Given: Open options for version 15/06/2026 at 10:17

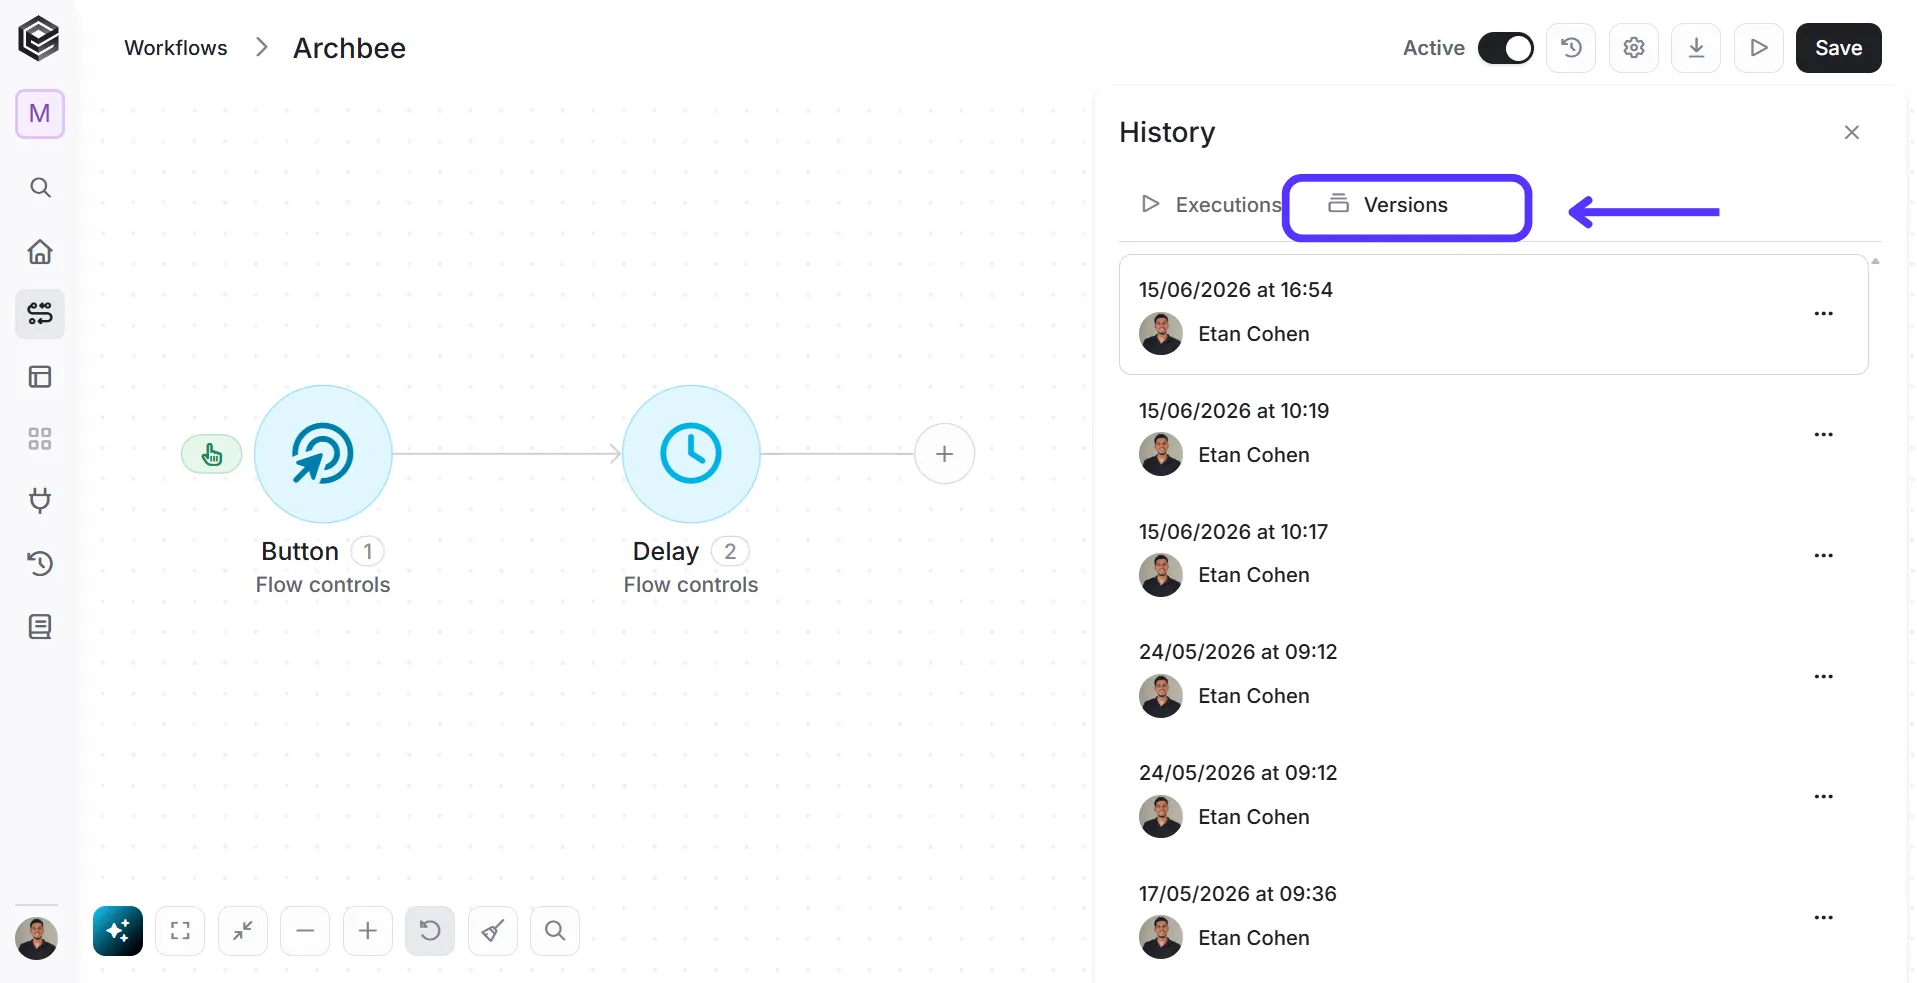Looking at the screenshot, I should [1824, 556].
